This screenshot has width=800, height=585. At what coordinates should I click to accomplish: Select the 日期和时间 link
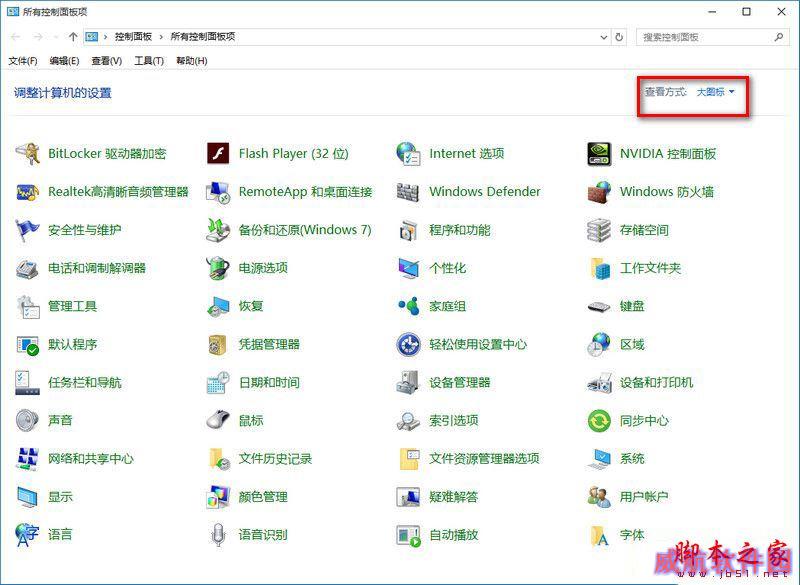pos(269,383)
